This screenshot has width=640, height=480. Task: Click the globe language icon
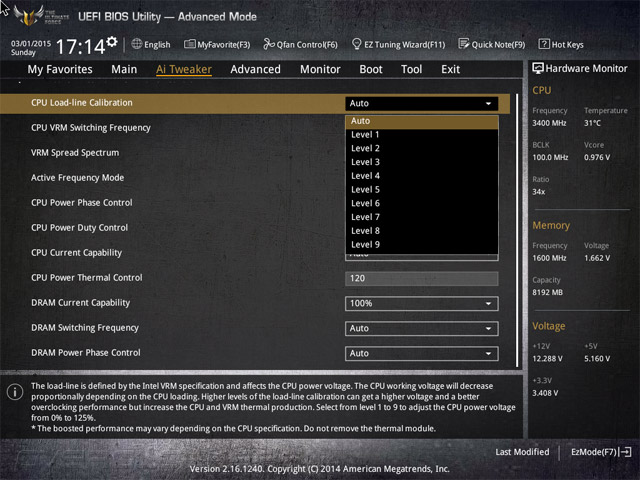pyautogui.click(x=137, y=44)
